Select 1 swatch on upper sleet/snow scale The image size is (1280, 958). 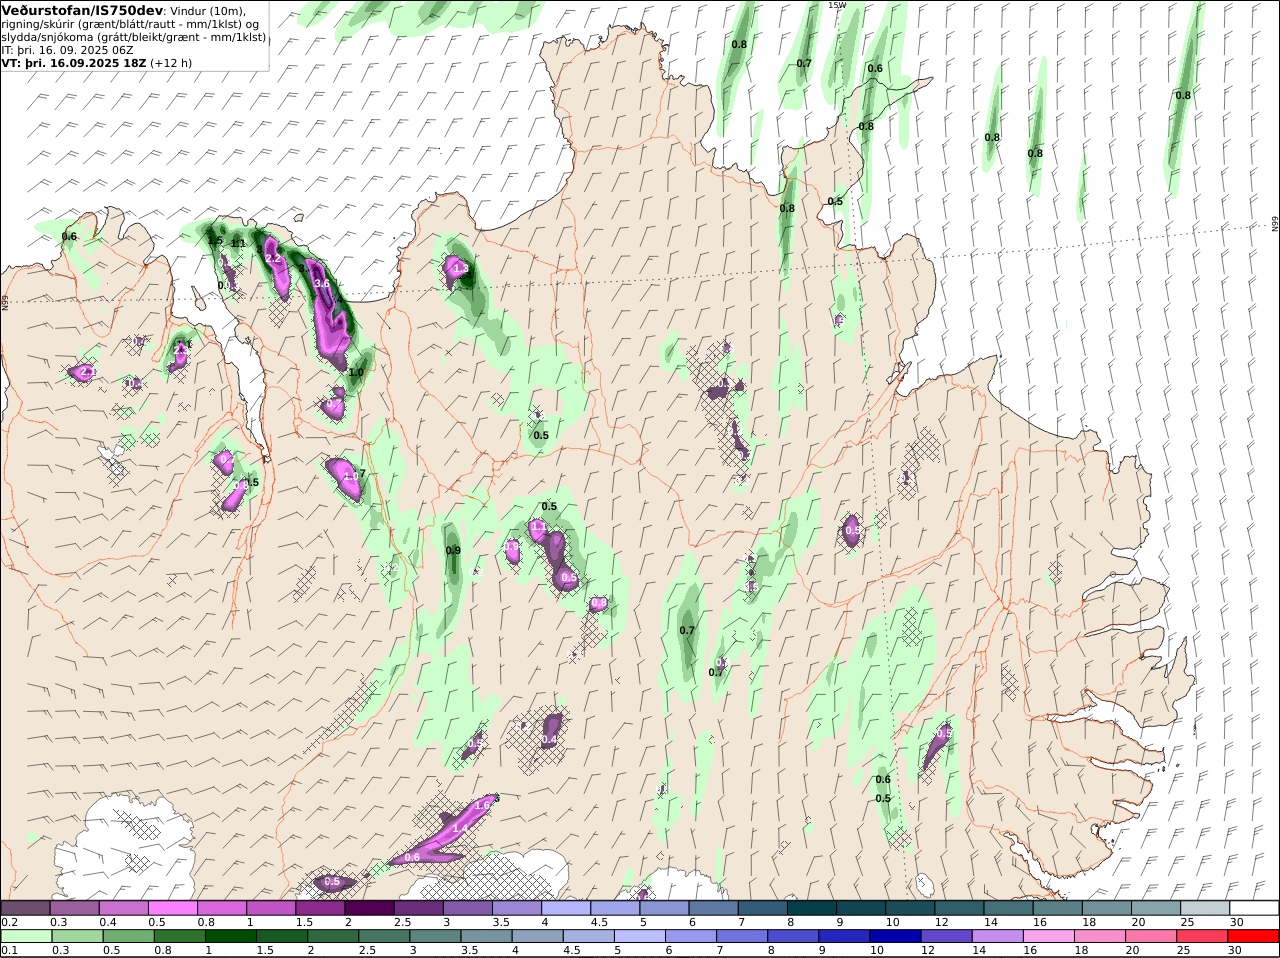[271, 907]
